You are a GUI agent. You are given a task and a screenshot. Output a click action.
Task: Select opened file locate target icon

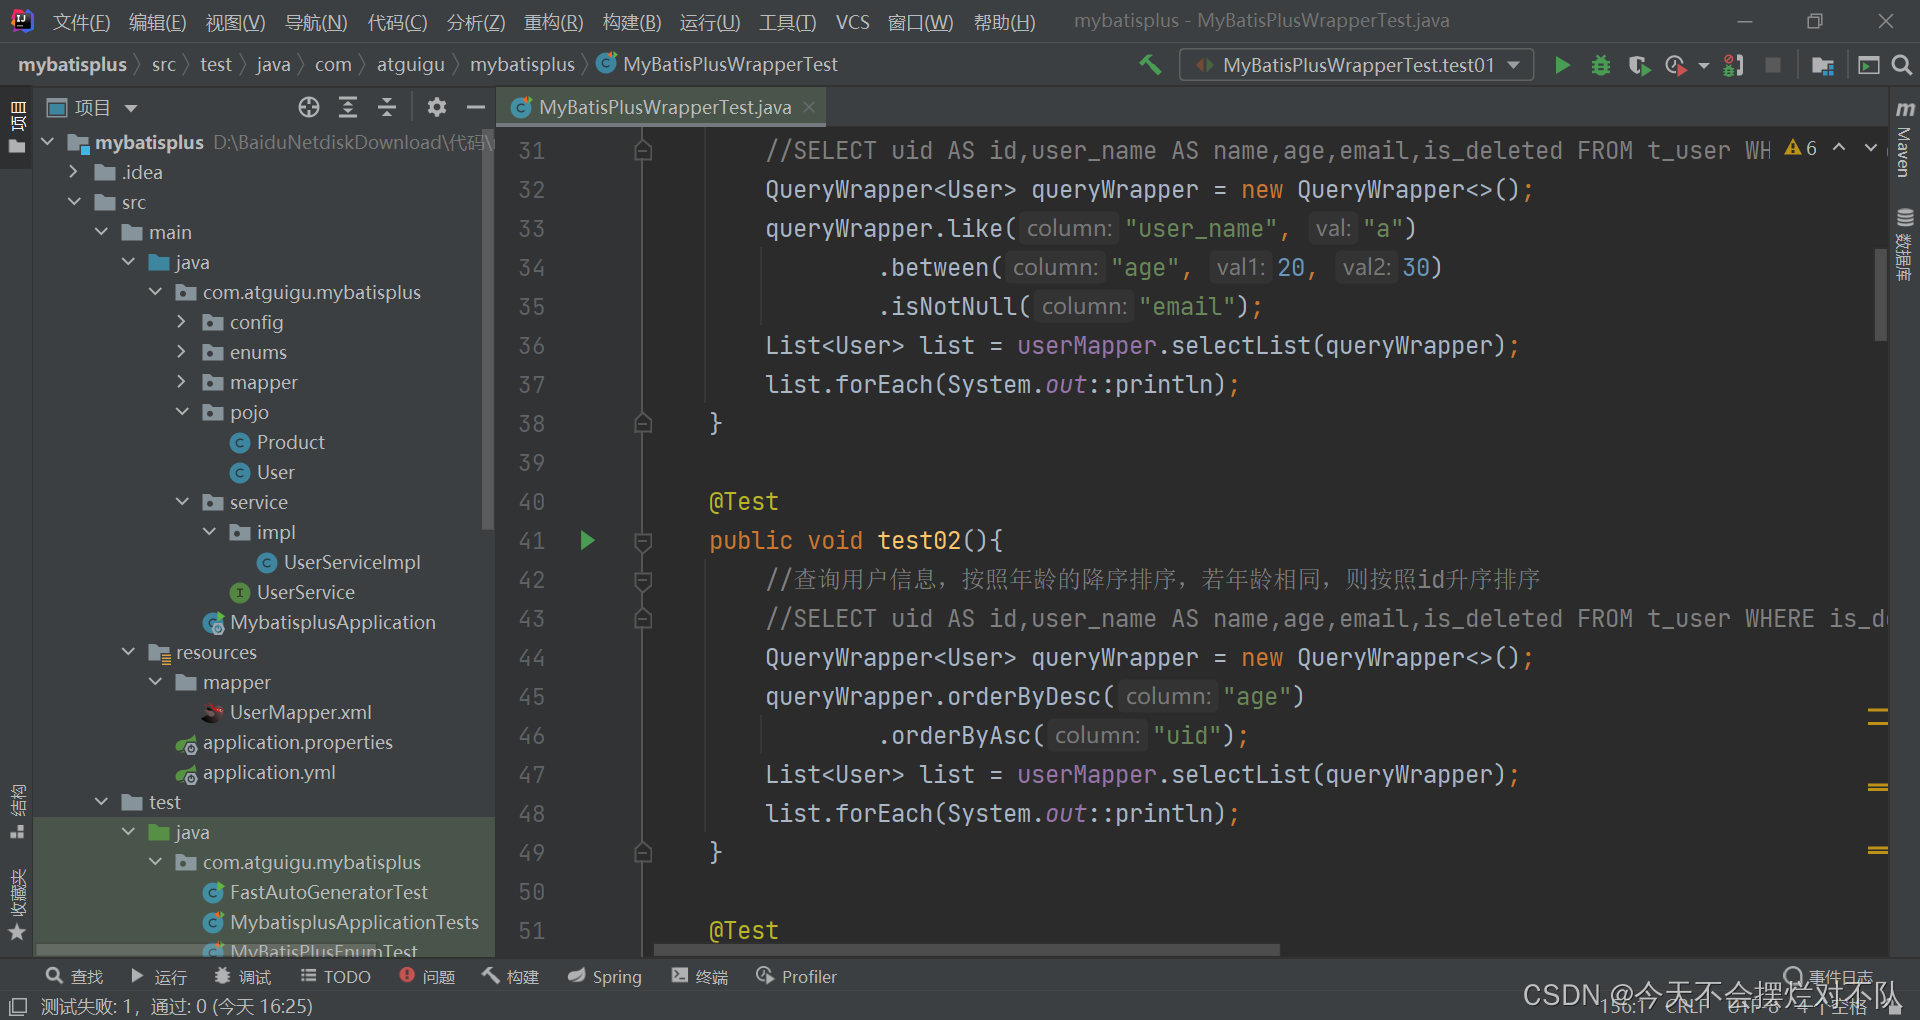pyautogui.click(x=309, y=107)
